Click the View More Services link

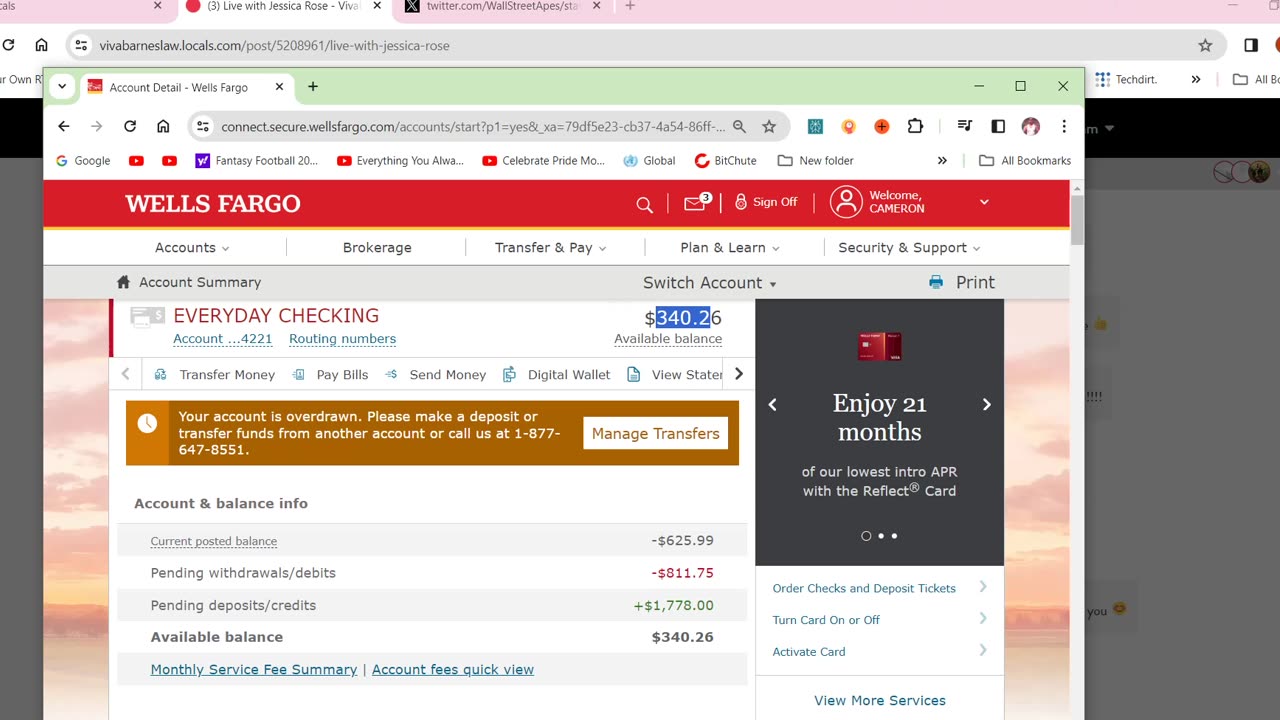pyautogui.click(x=880, y=700)
